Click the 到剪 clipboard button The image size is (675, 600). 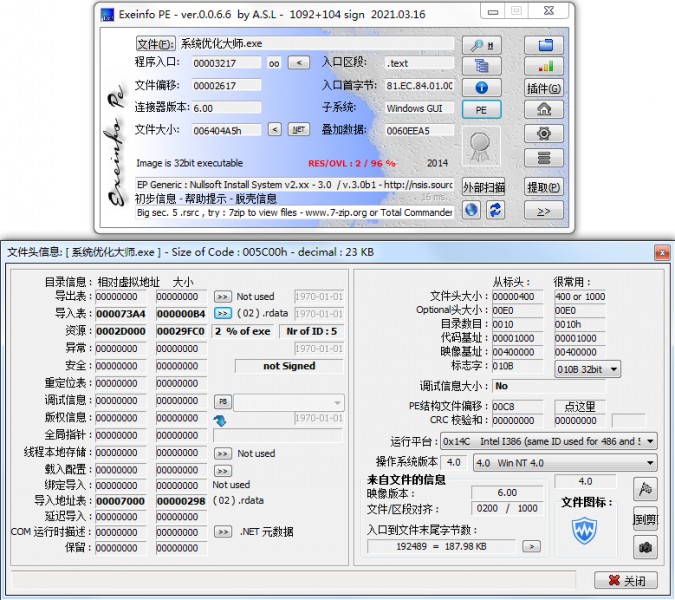[645, 520]
